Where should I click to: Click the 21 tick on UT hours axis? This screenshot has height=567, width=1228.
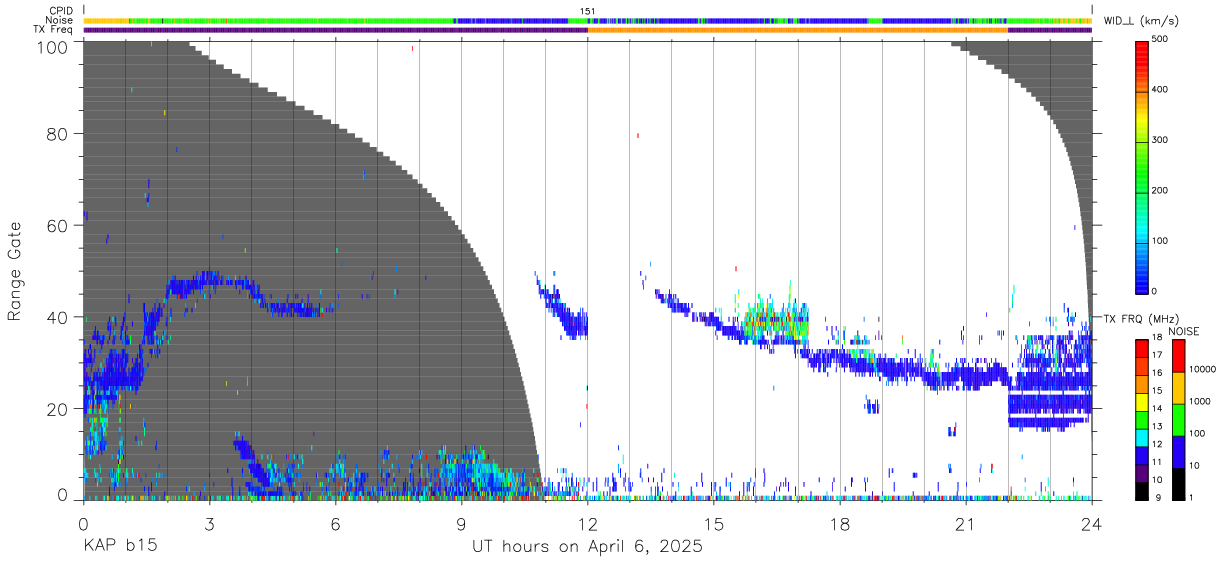pyautogui.click(x=966, y=523)
